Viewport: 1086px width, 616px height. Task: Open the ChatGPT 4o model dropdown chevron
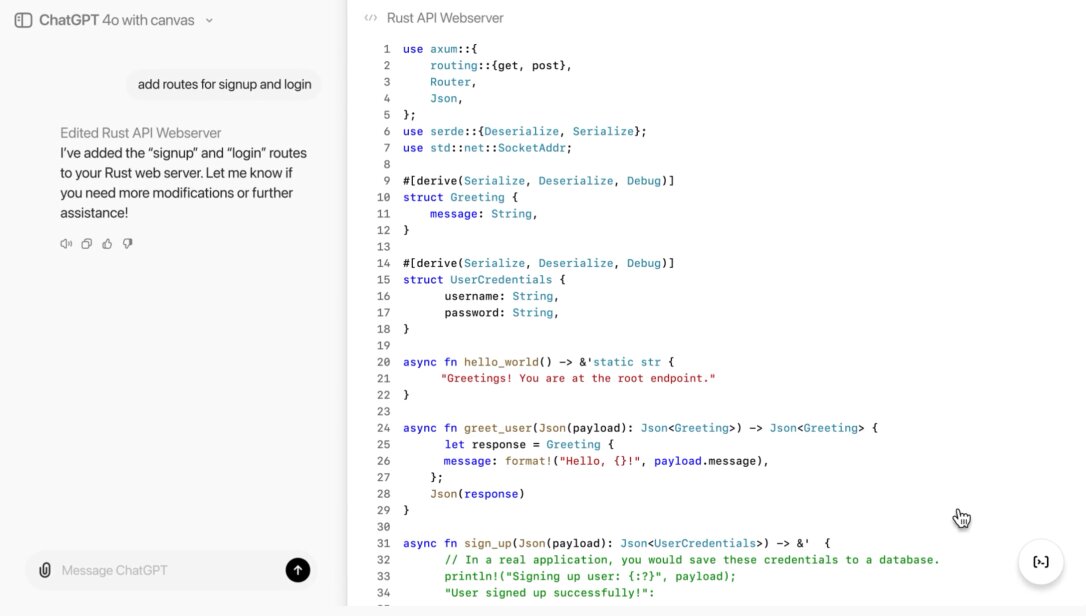[209, 20]
